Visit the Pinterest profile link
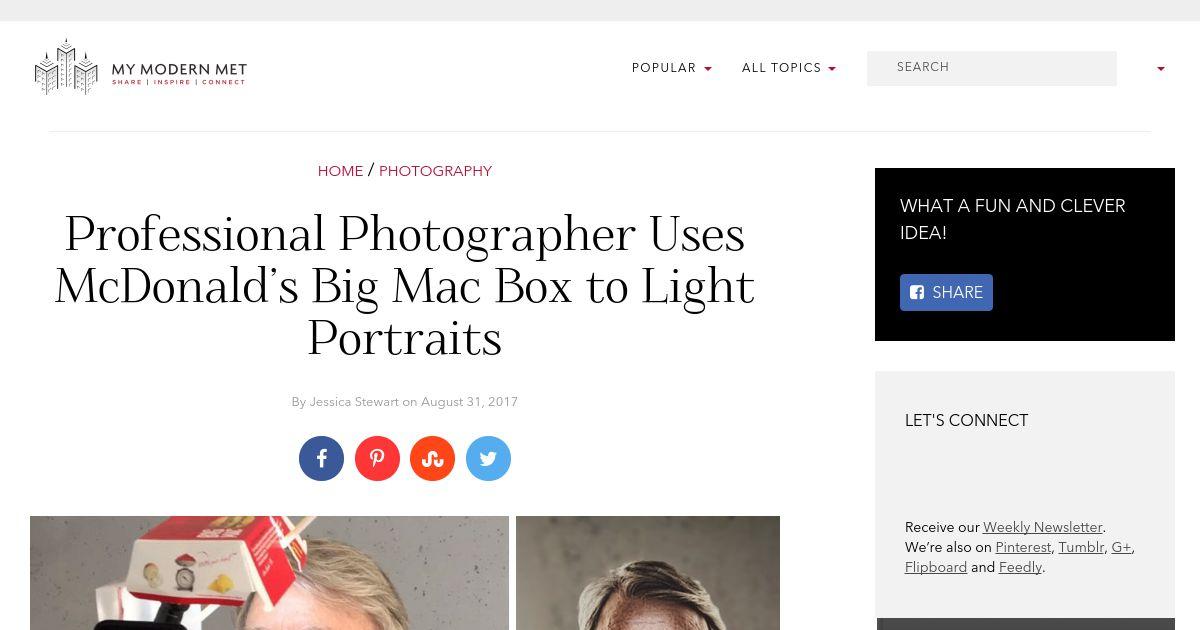The width and height of the screenshot is (1200, 630). point(1023,547)
